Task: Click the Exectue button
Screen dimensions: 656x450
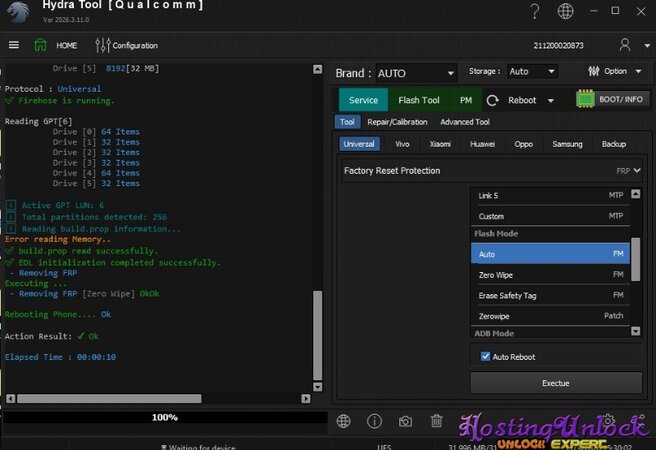Action: coord(555,383)
